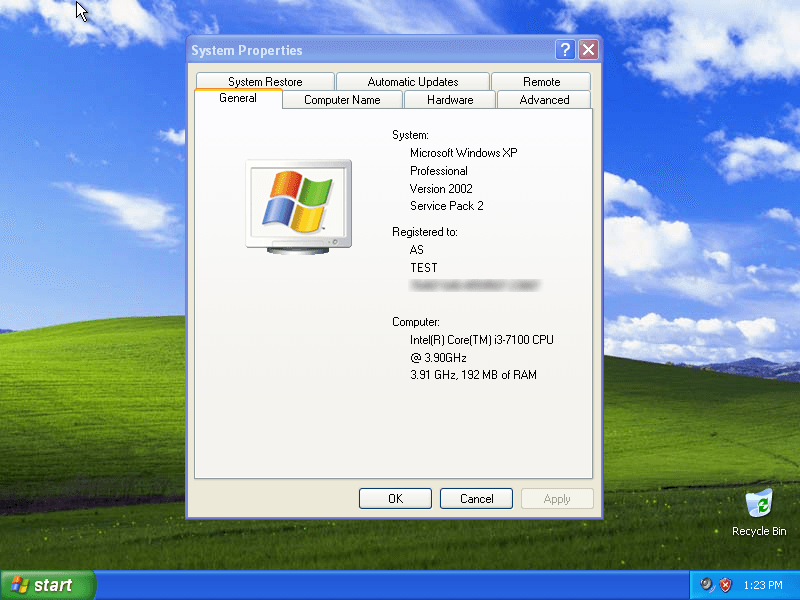The image size is (800, 600).
Task: Click the registered organization 'TEST'
Action: (424, 268)
